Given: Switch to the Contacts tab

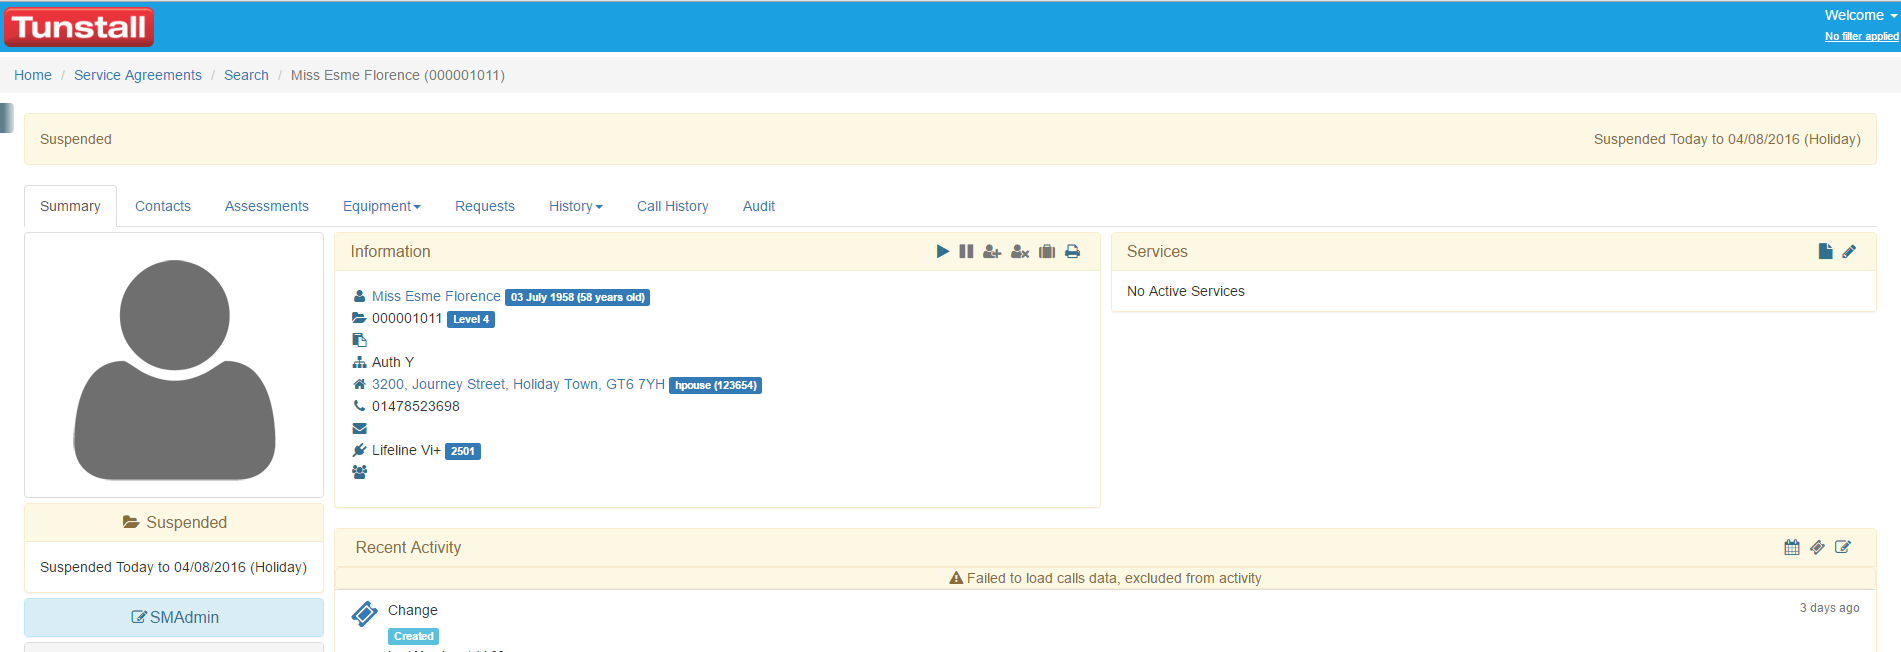Looking at the screenshot, I should (x=163, y=206).
